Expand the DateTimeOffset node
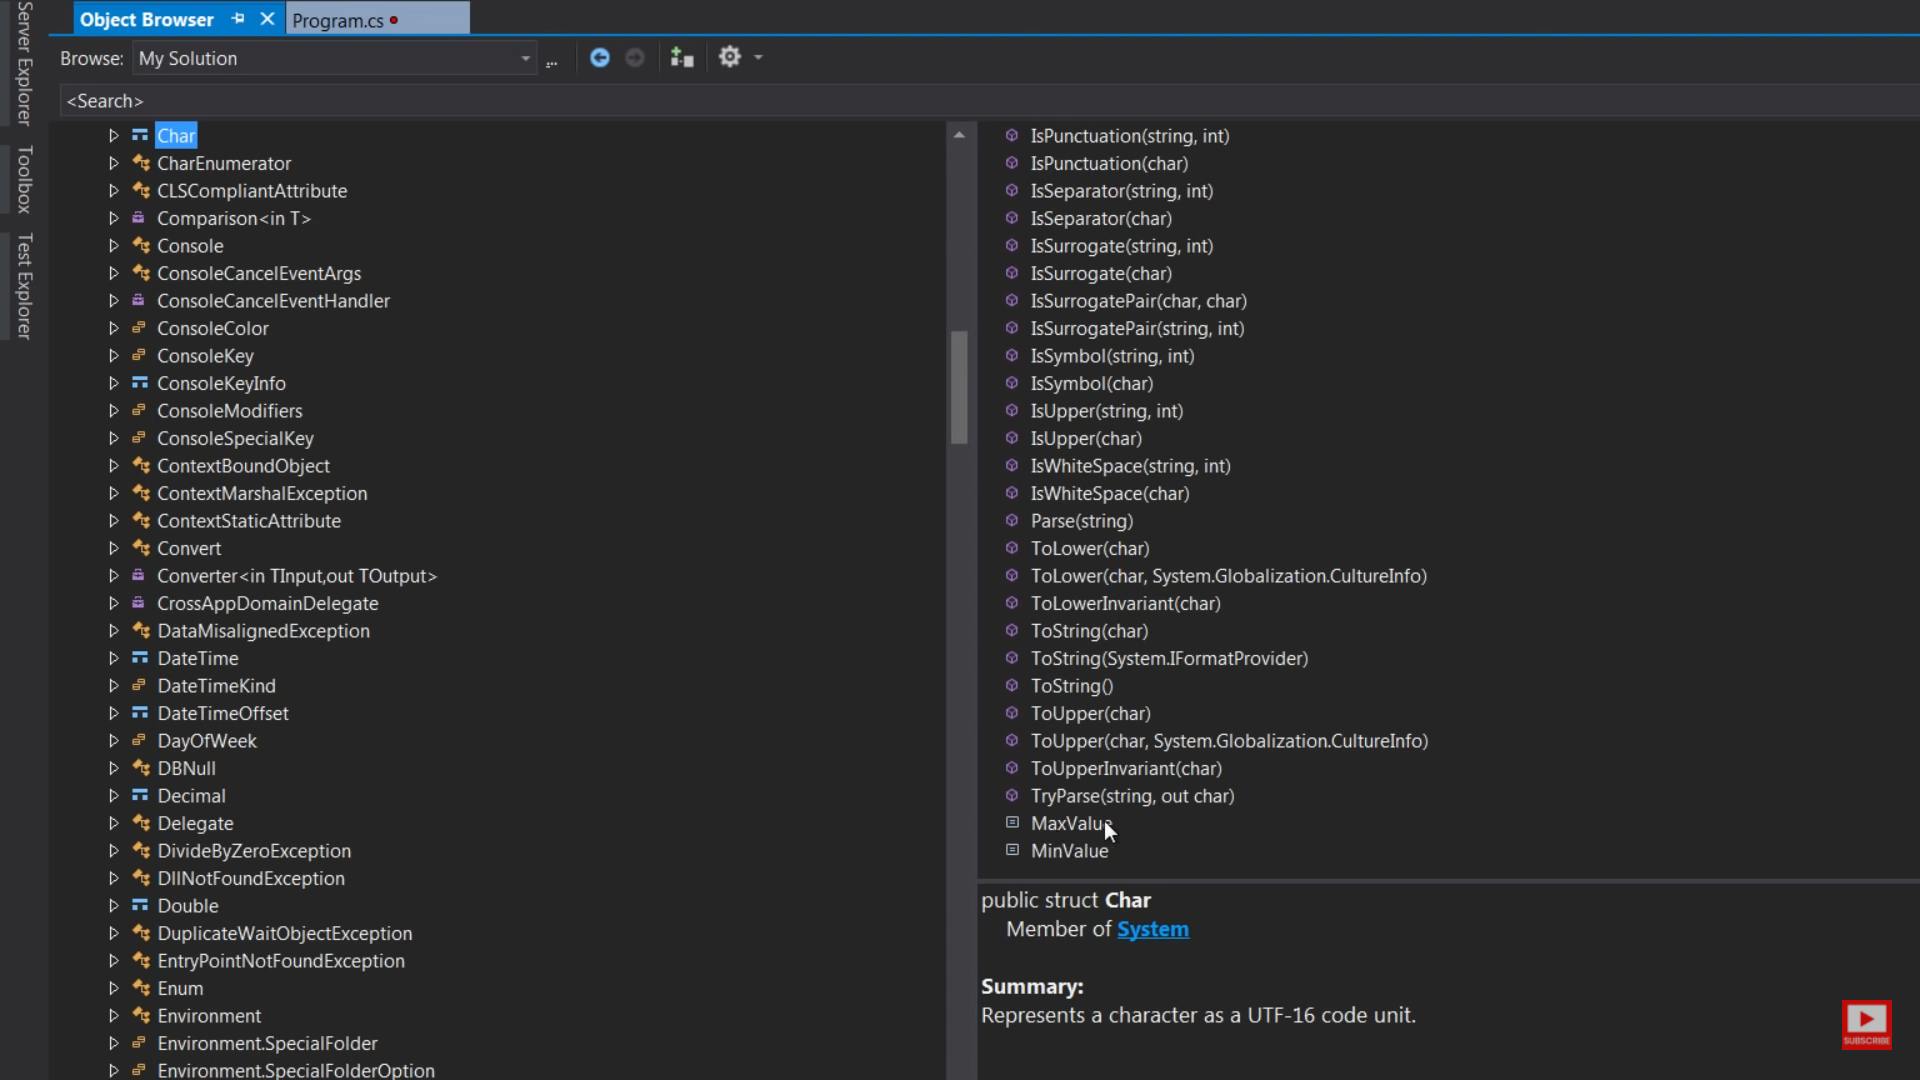 (113, 713)
